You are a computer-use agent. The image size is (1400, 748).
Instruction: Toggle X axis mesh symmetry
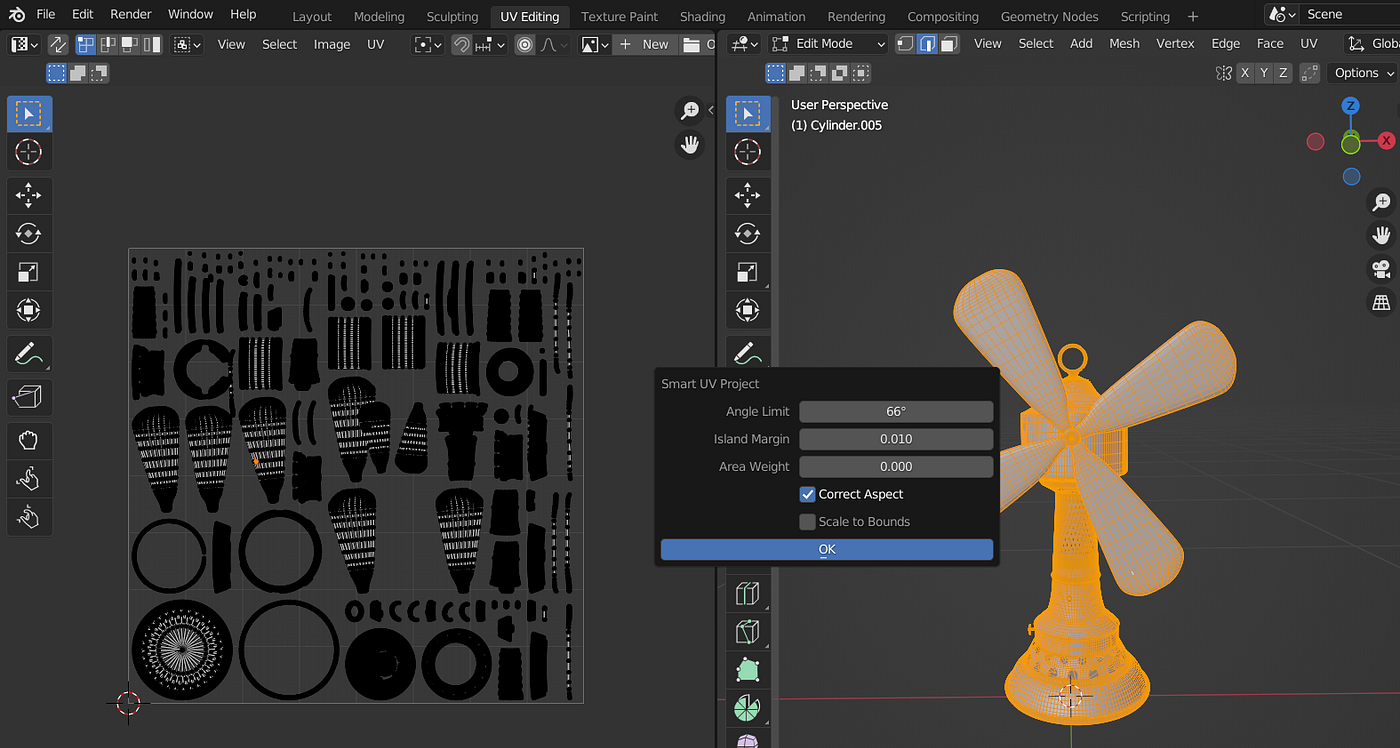click(x=1245, y=73)
